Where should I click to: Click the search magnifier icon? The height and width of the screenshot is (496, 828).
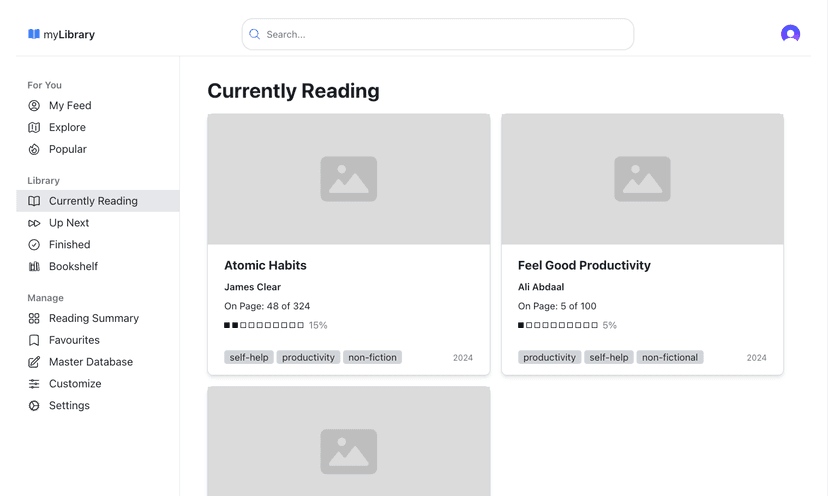point(255,34)
